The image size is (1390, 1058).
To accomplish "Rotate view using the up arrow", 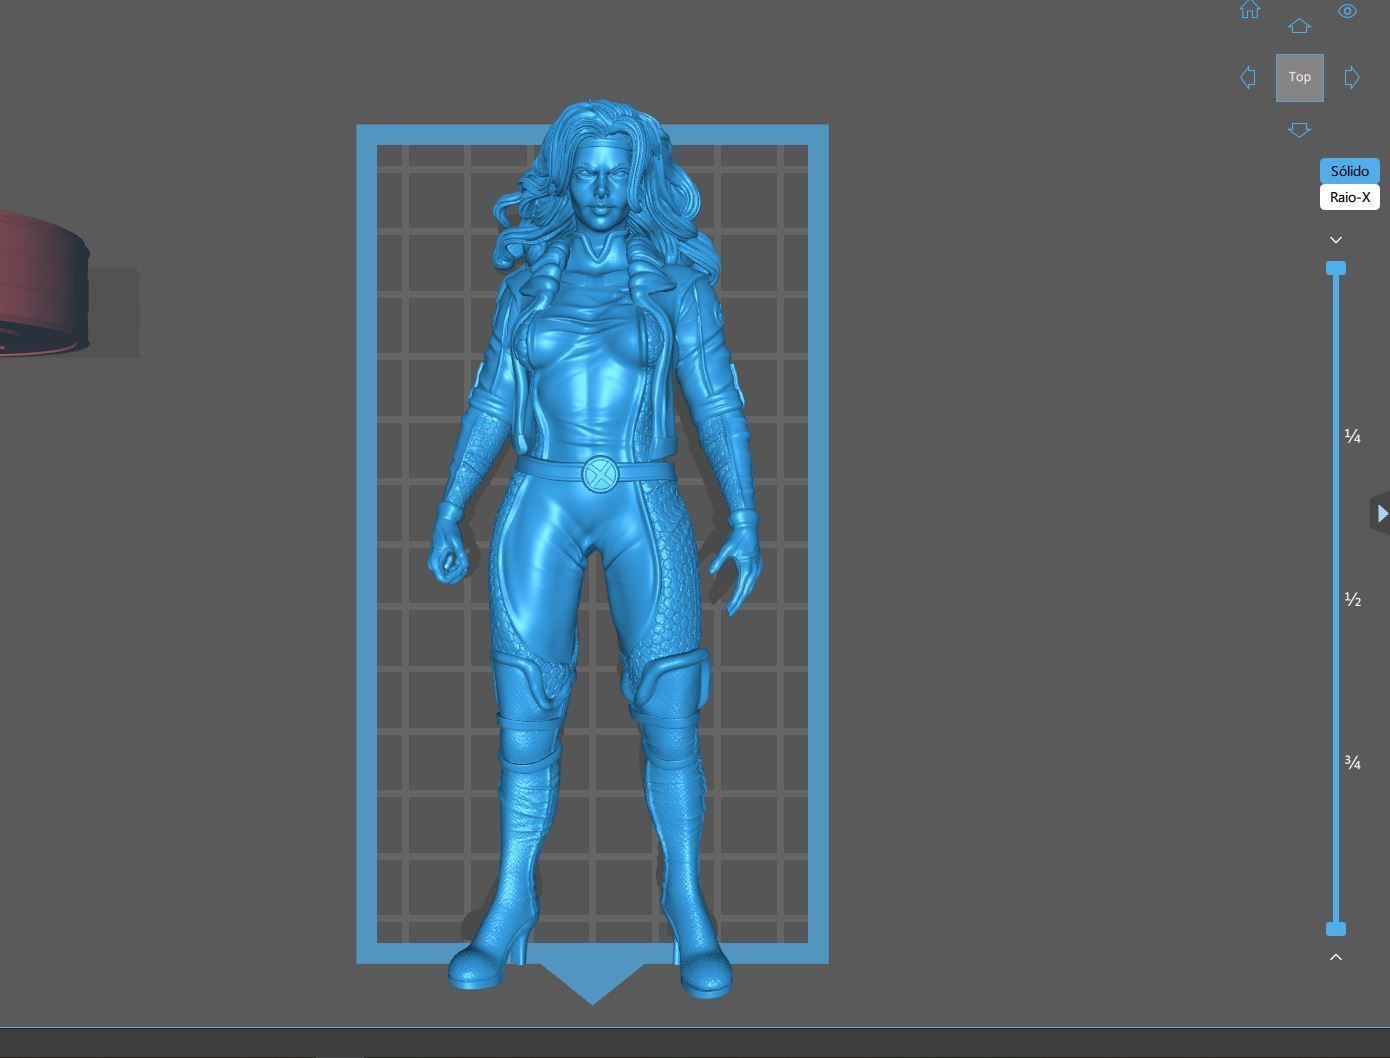I will tap(1299, 27).
